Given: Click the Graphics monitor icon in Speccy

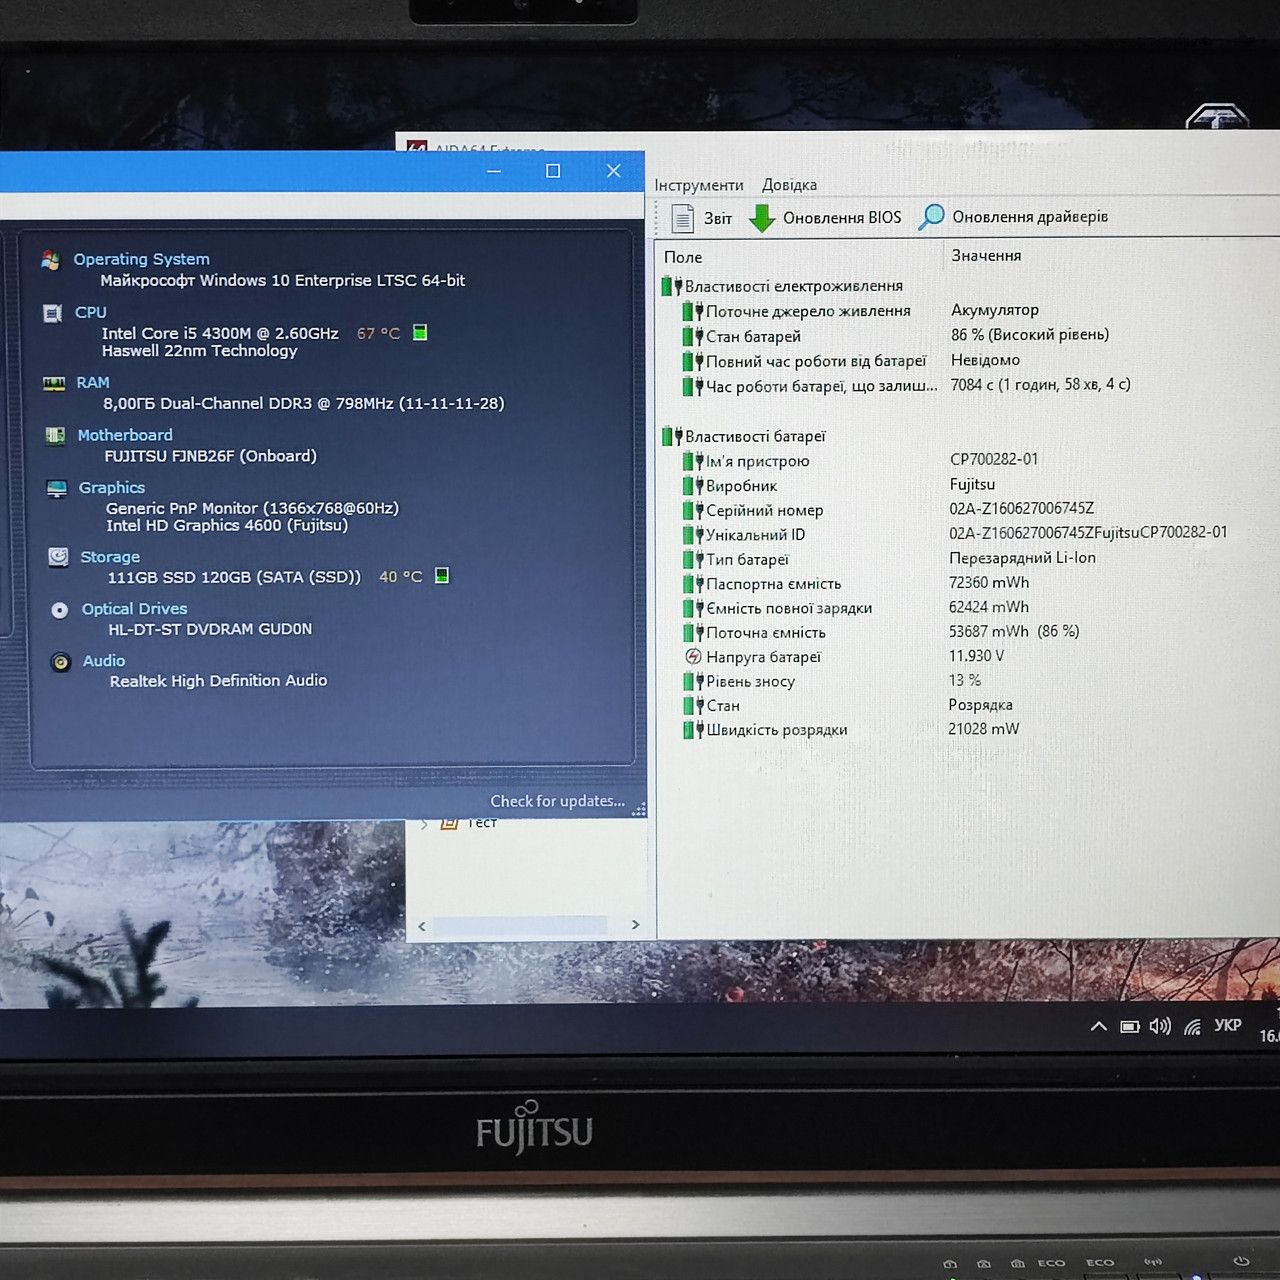Looking at the screenshot, I should click(57, 488).
